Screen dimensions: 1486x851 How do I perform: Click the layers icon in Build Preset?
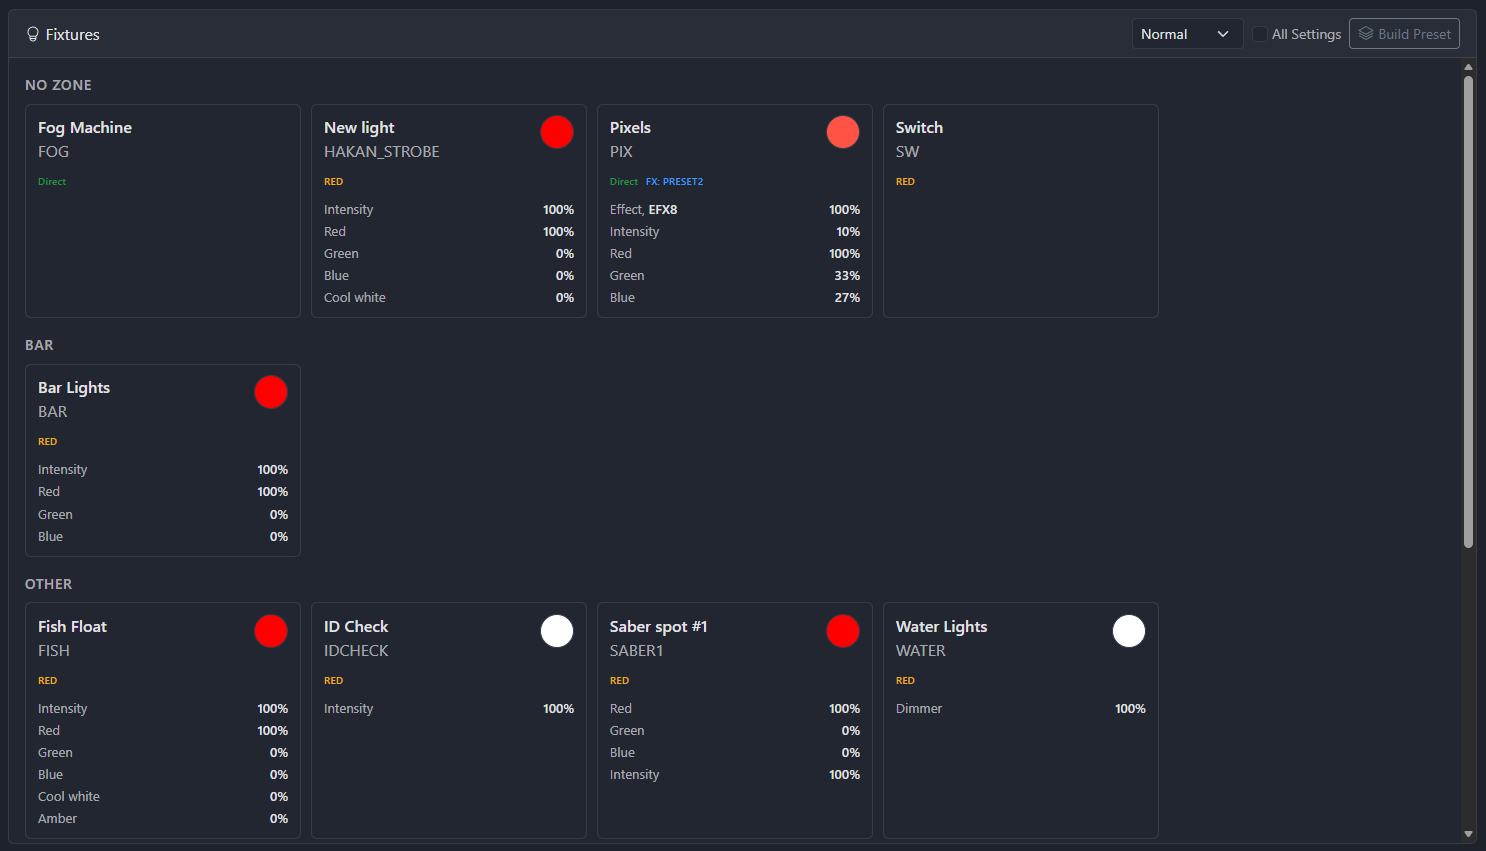1366,33
